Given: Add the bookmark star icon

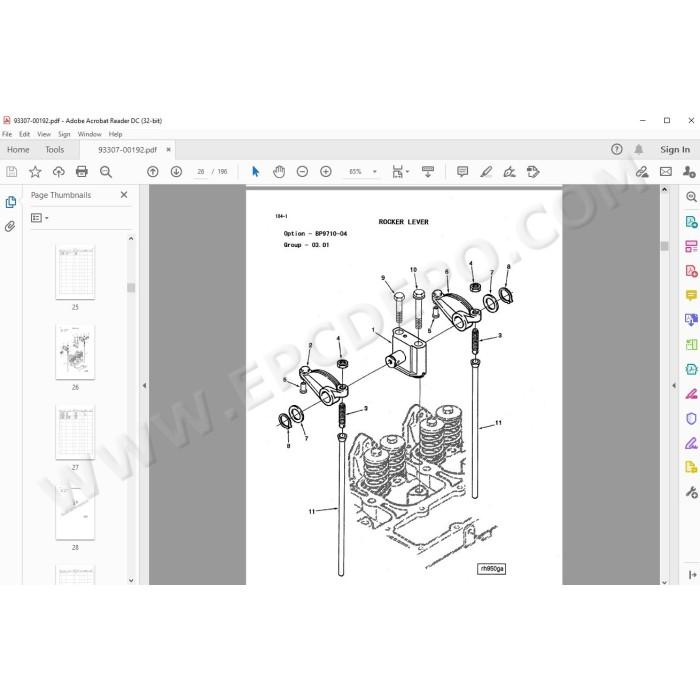Looking at the screenshot, I should pos(35,171).
